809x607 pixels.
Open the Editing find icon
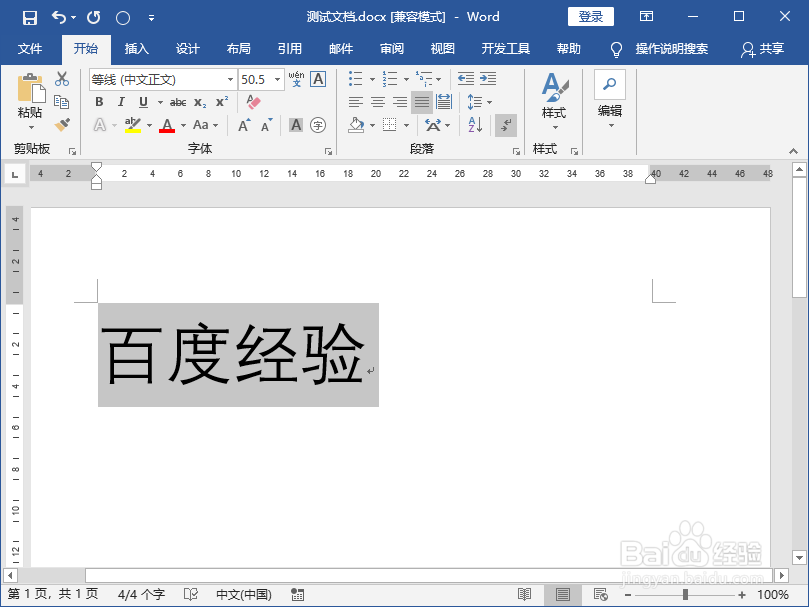point(610,84)
